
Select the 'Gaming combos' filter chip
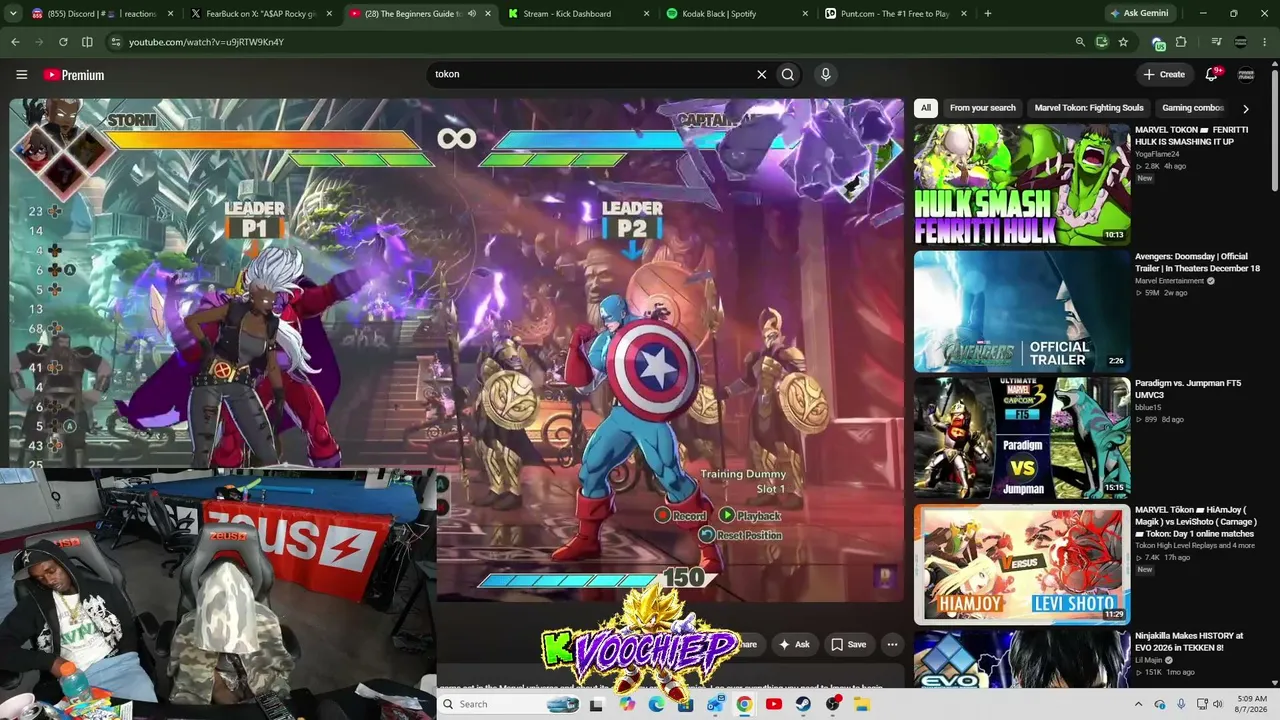(1193, 108)
